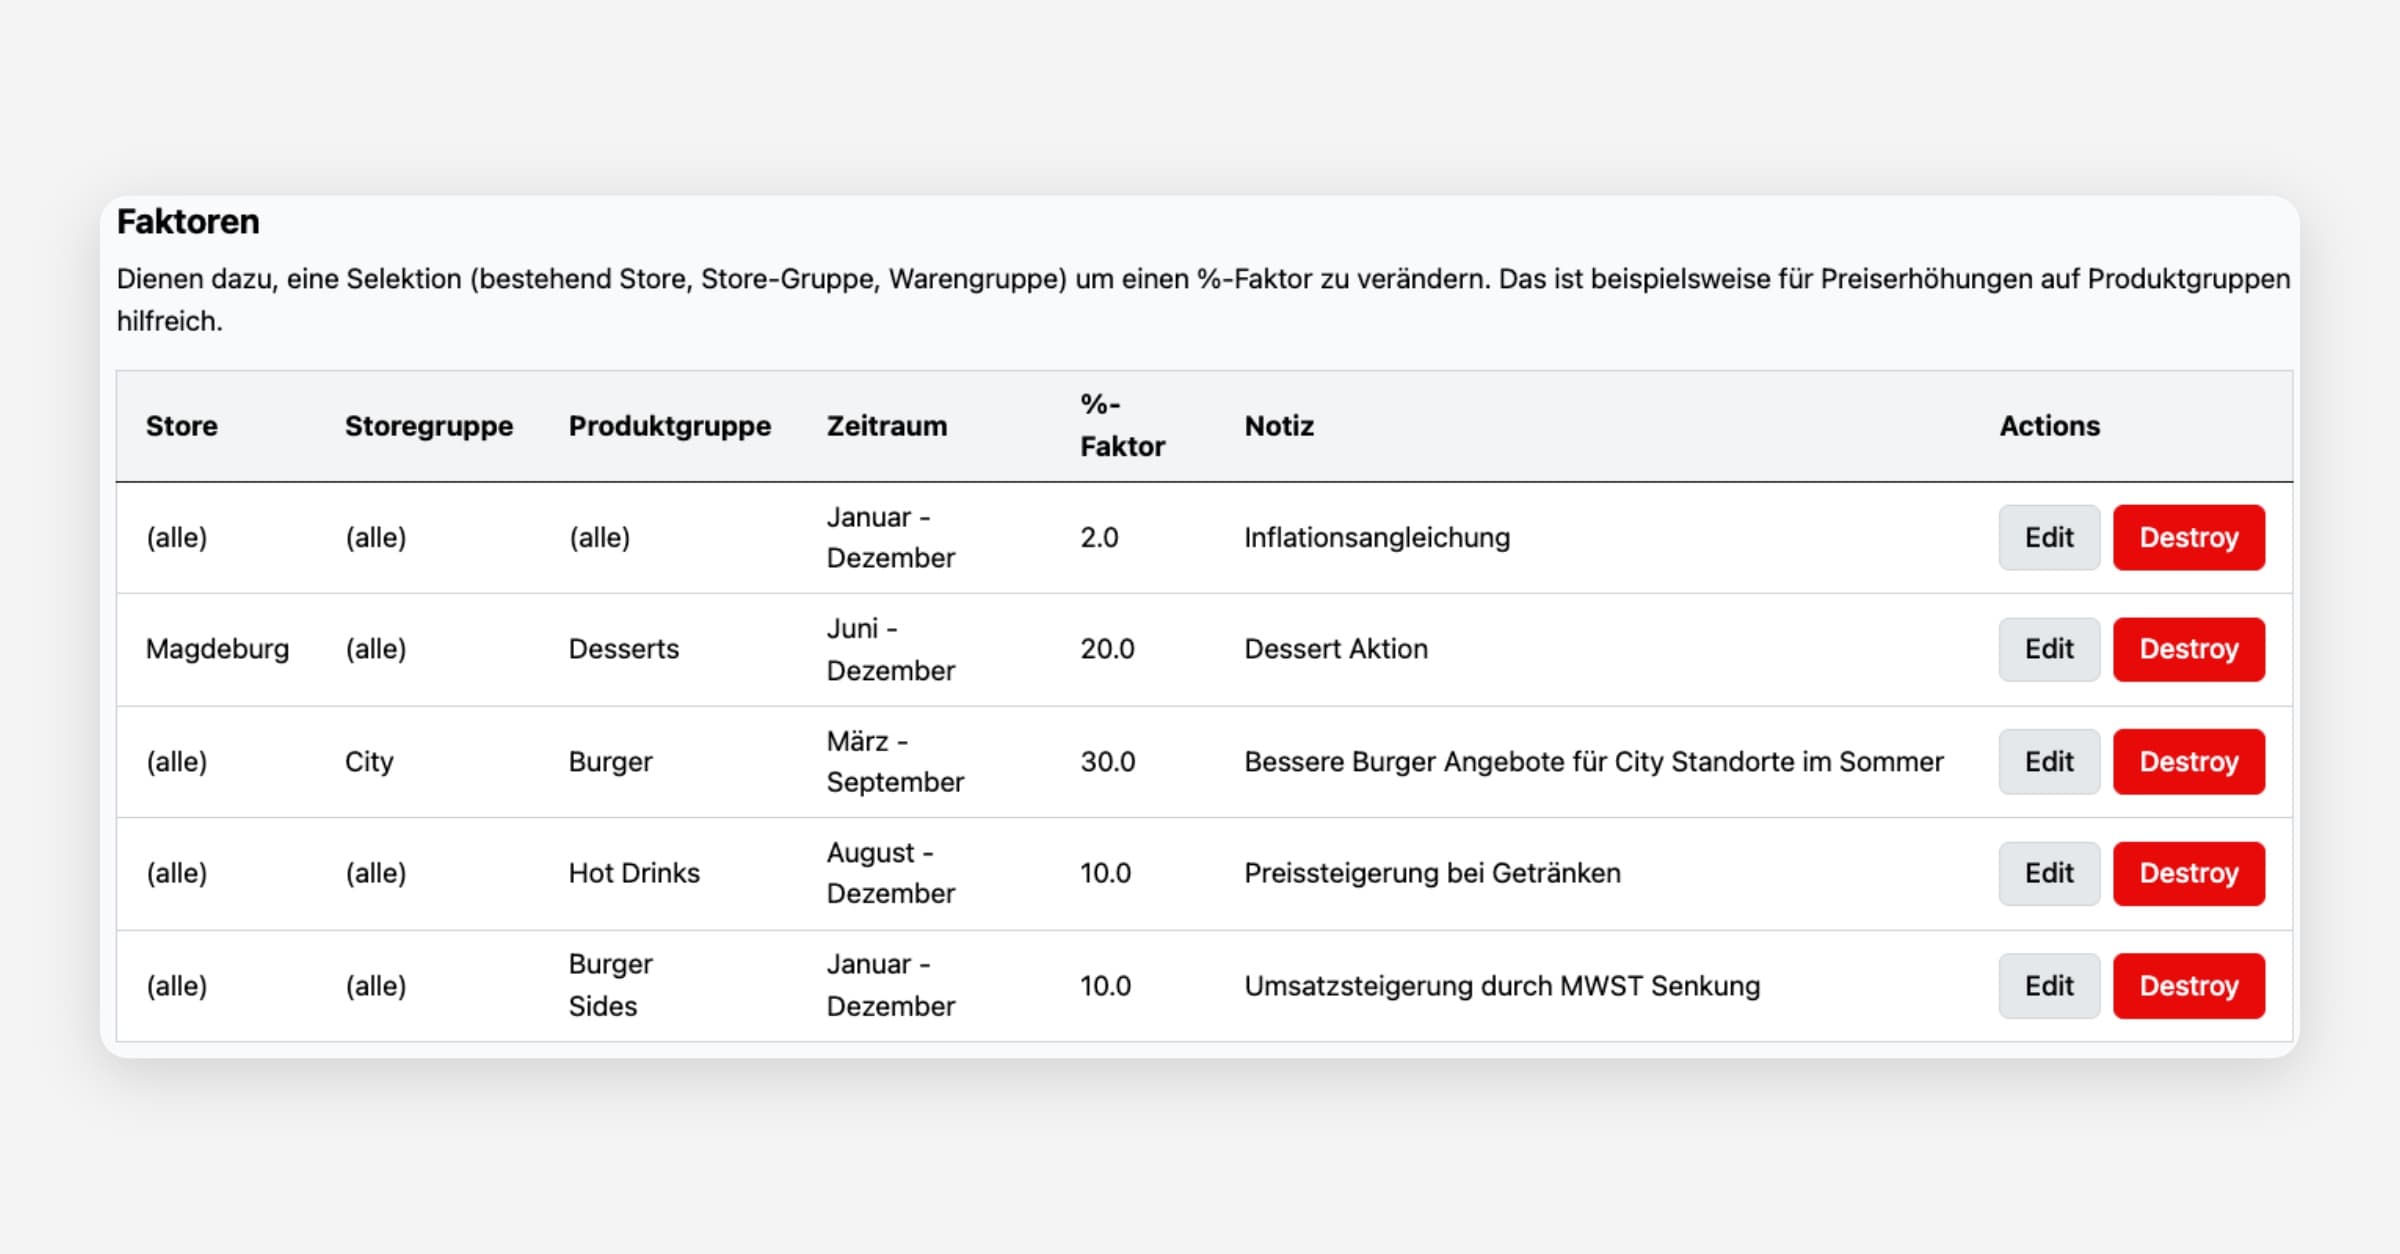Click the %-Faktor column header
Viewport: 2400px width, 1254px height.
coord(1122,426)
